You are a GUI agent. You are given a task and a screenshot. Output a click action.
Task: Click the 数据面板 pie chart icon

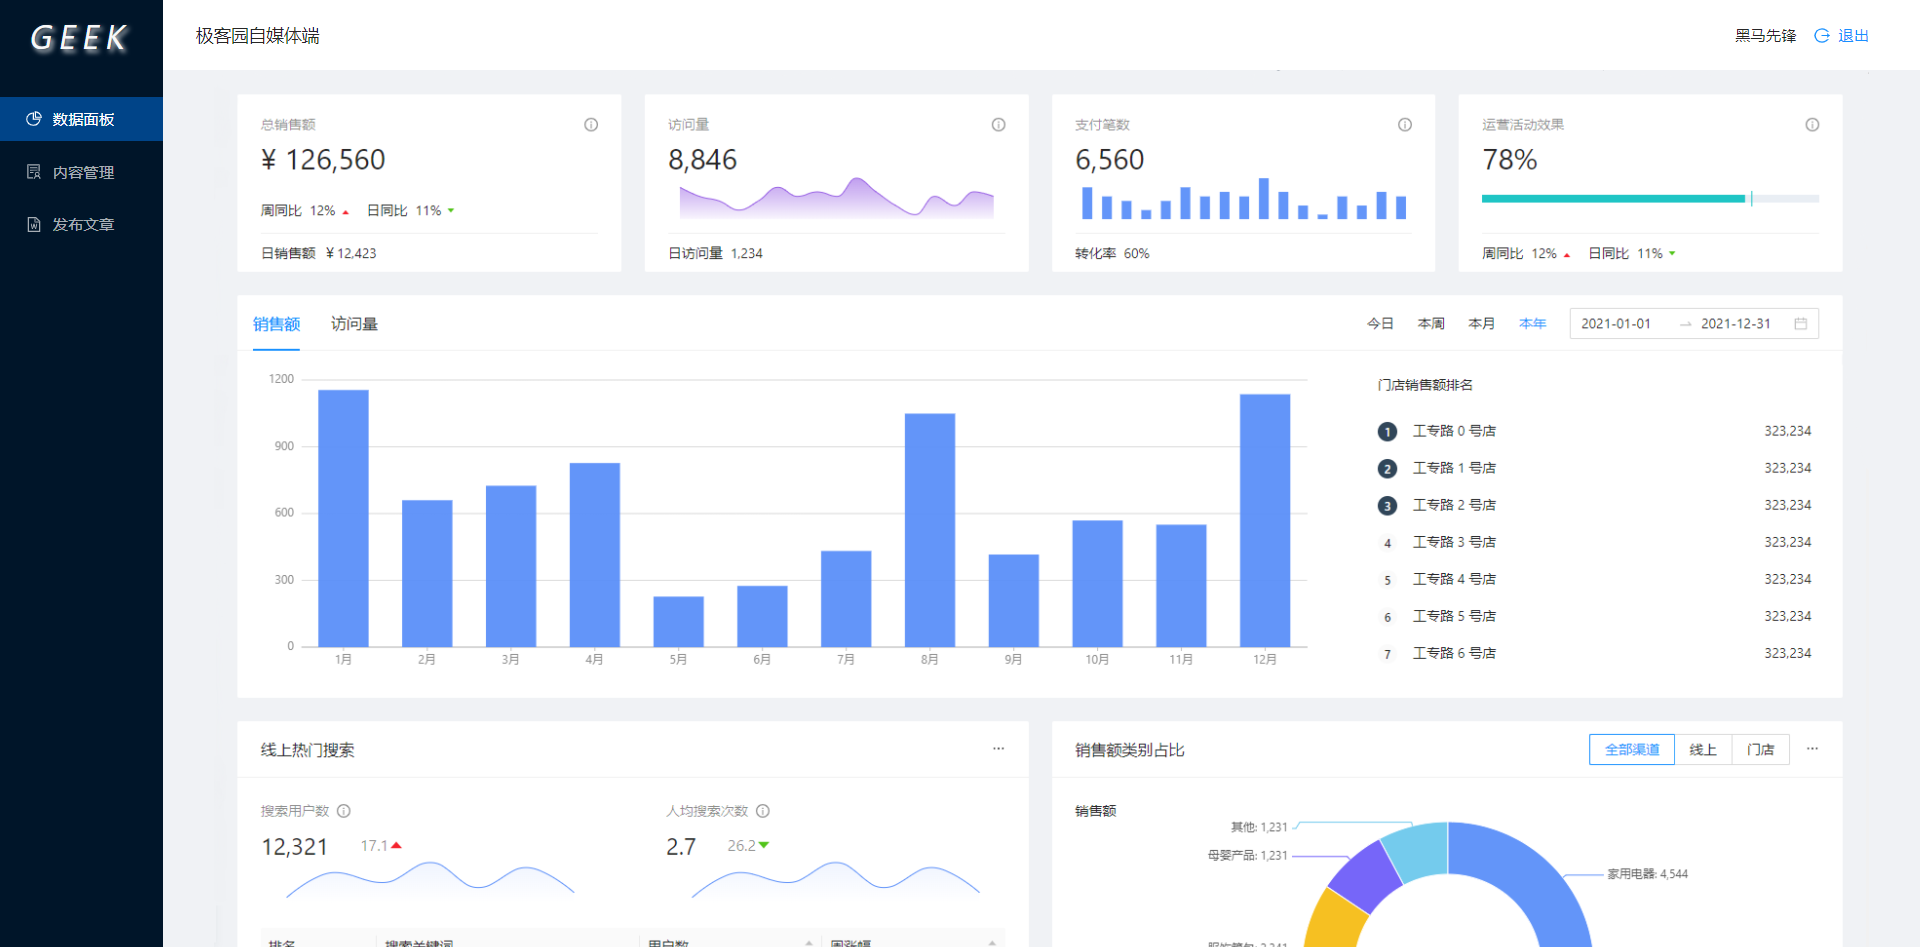[x=34, y=119]
